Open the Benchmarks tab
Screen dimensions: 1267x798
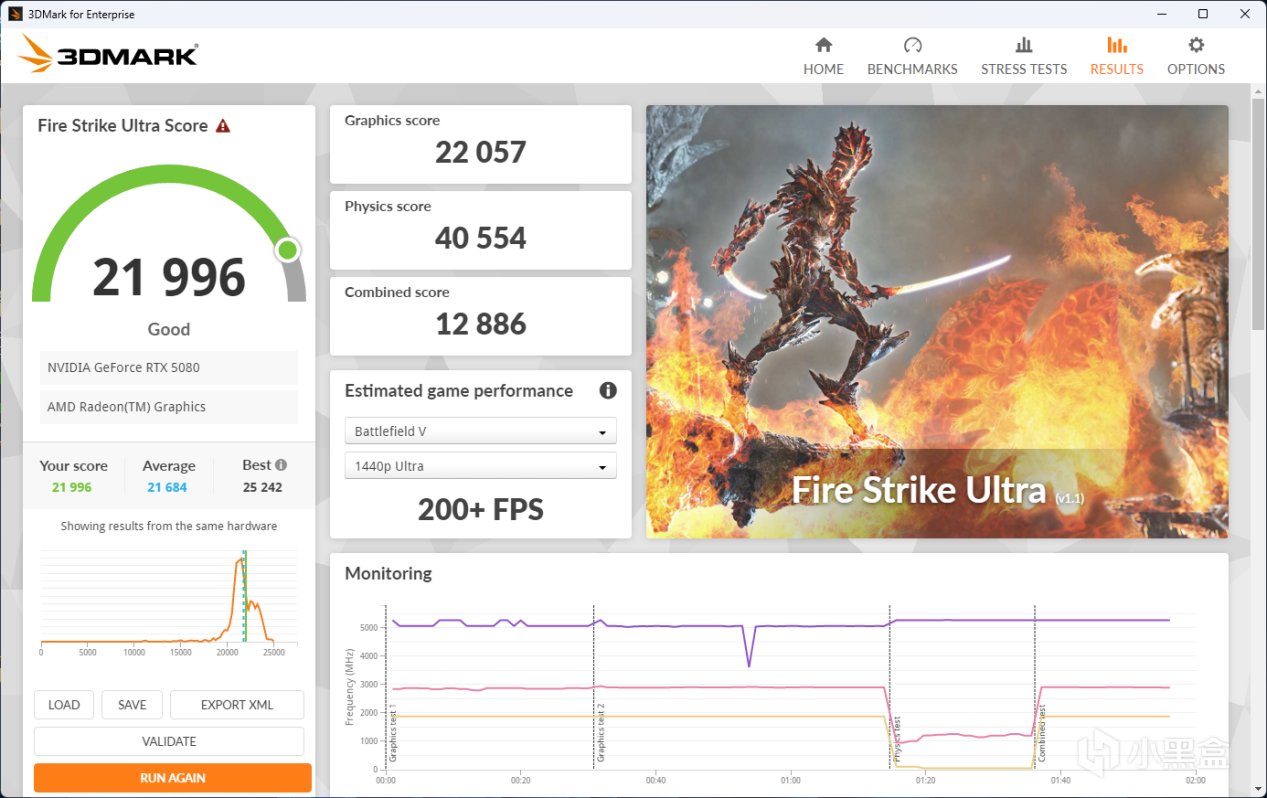pos(912,57)
